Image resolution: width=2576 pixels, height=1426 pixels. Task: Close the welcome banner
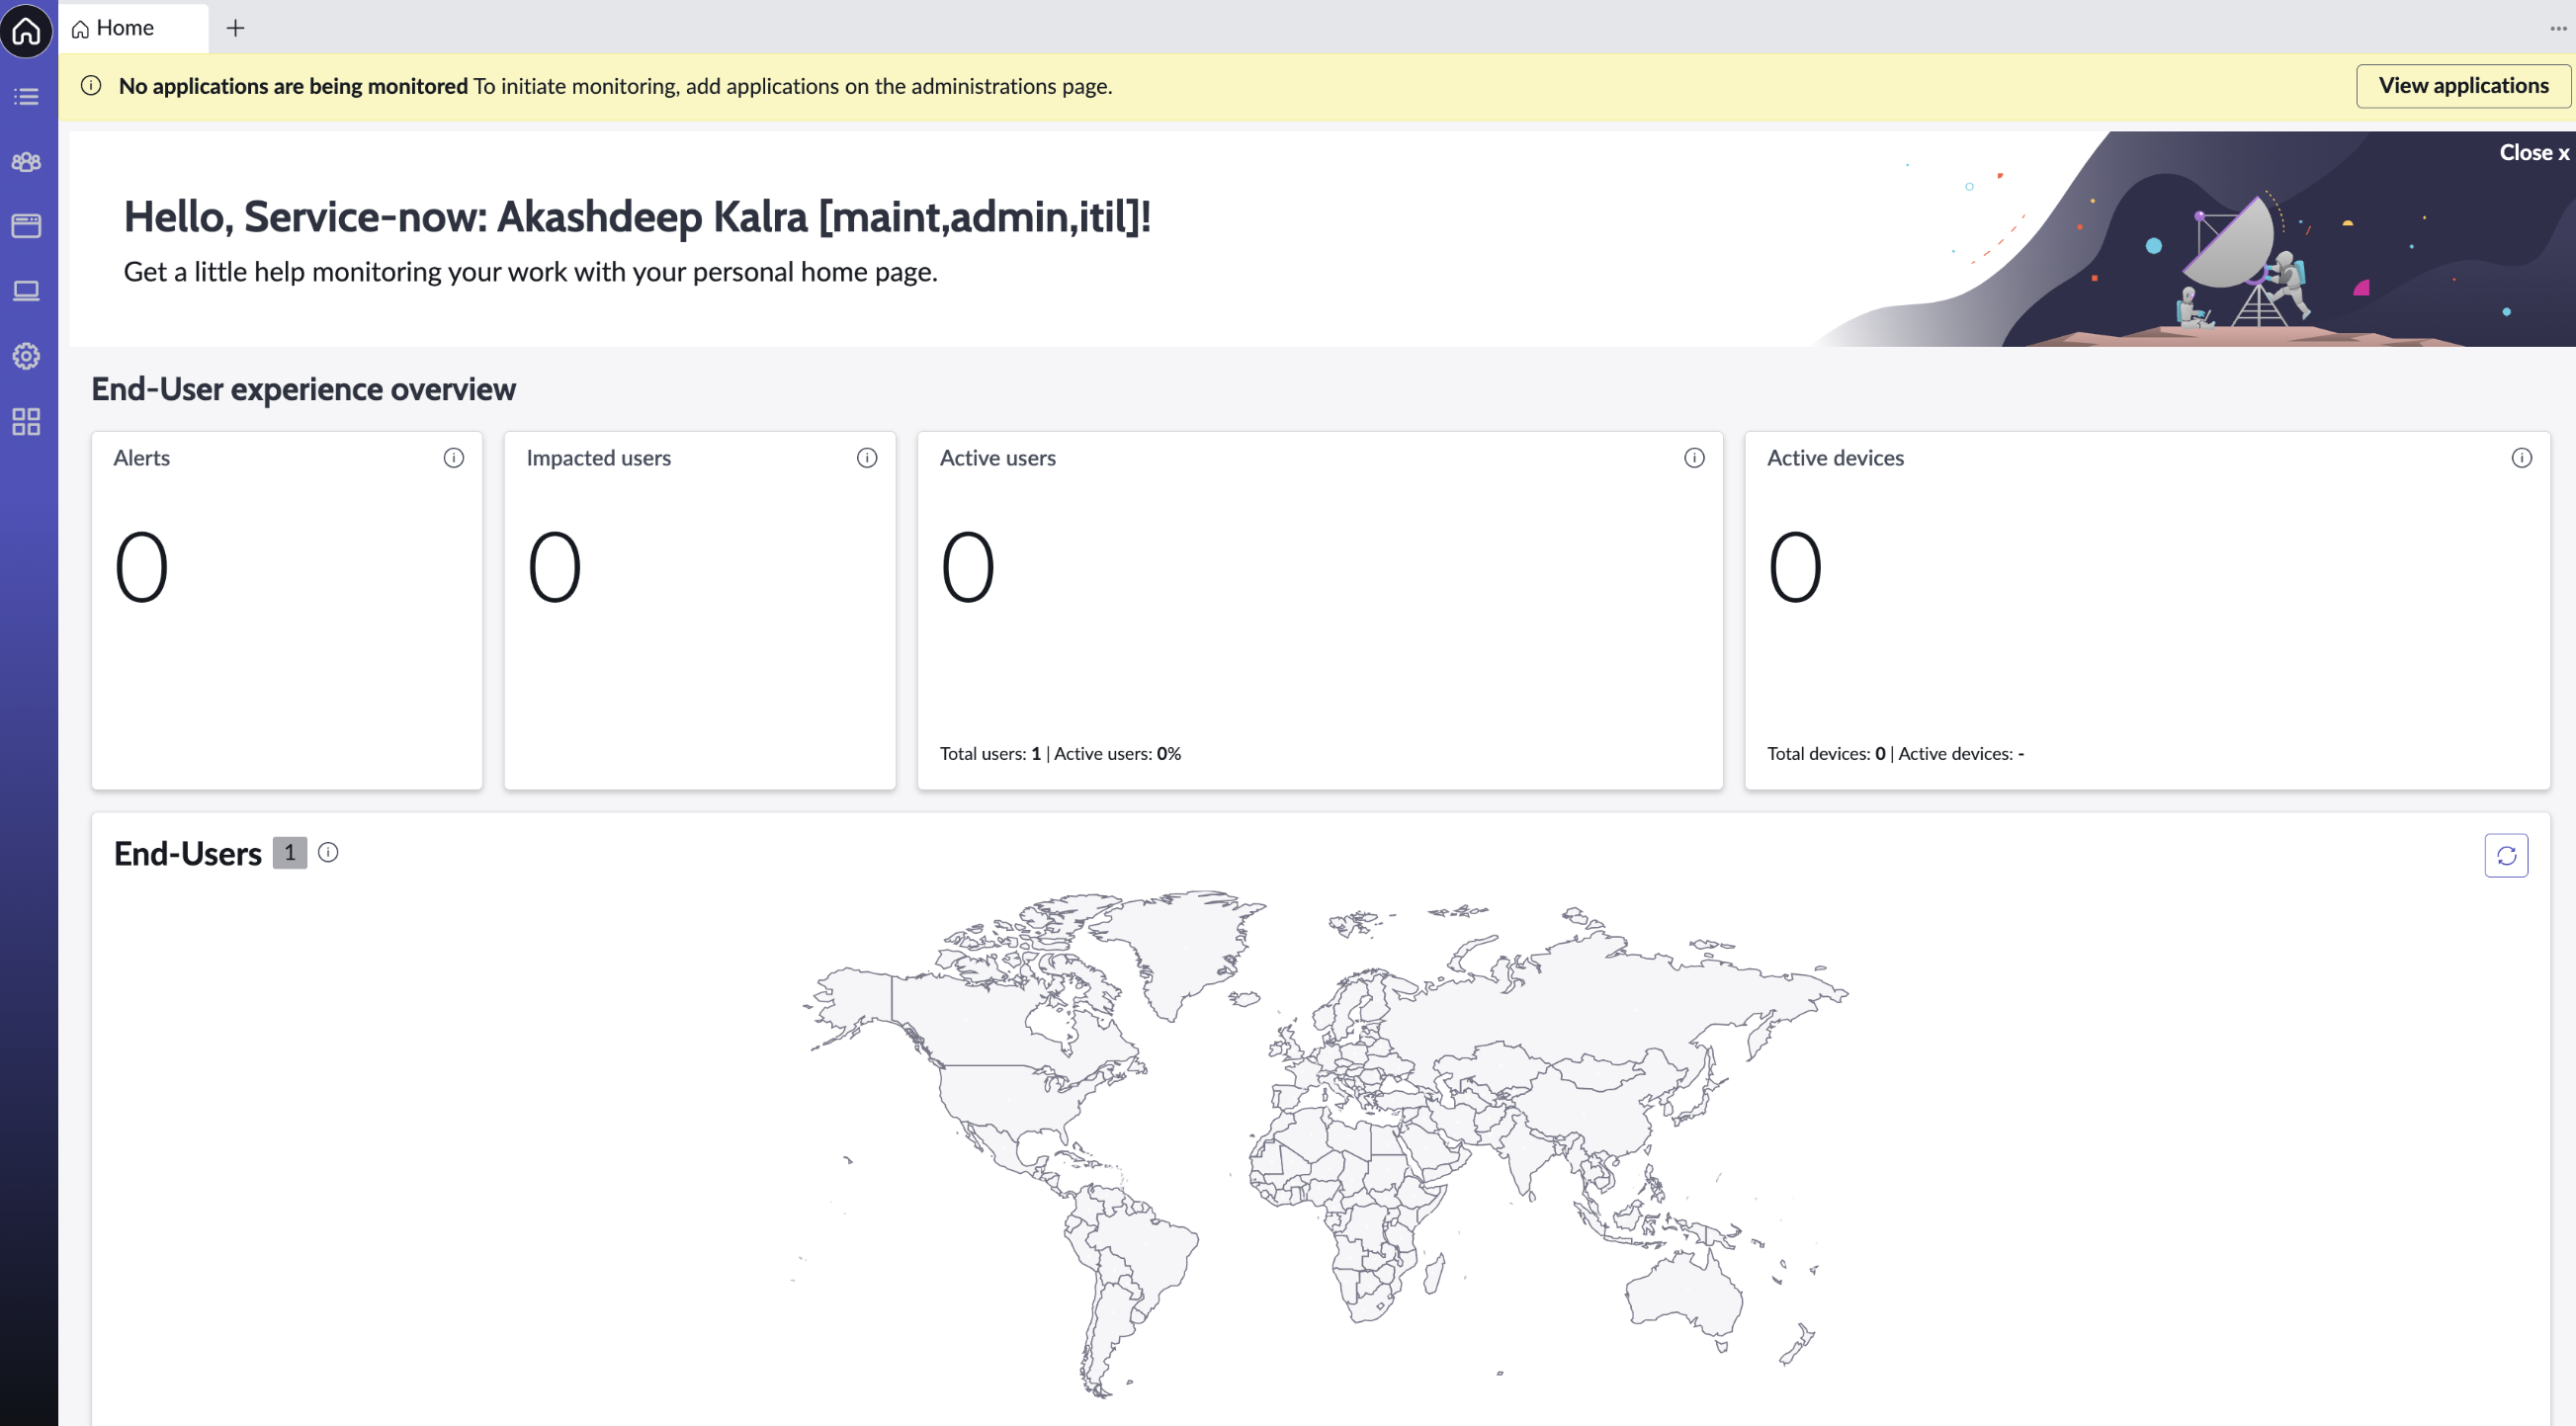click(2534, 153)
